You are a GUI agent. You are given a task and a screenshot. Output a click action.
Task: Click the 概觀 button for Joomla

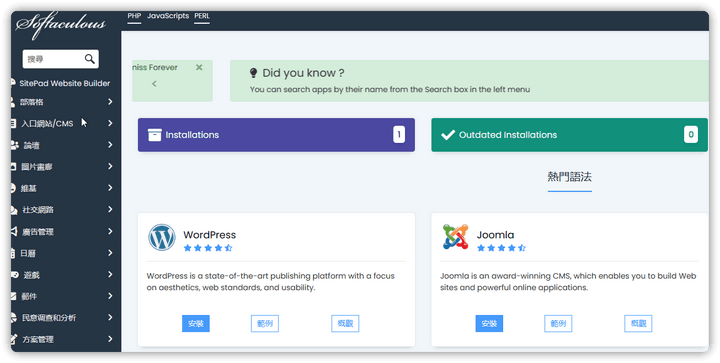click(638, 324)
